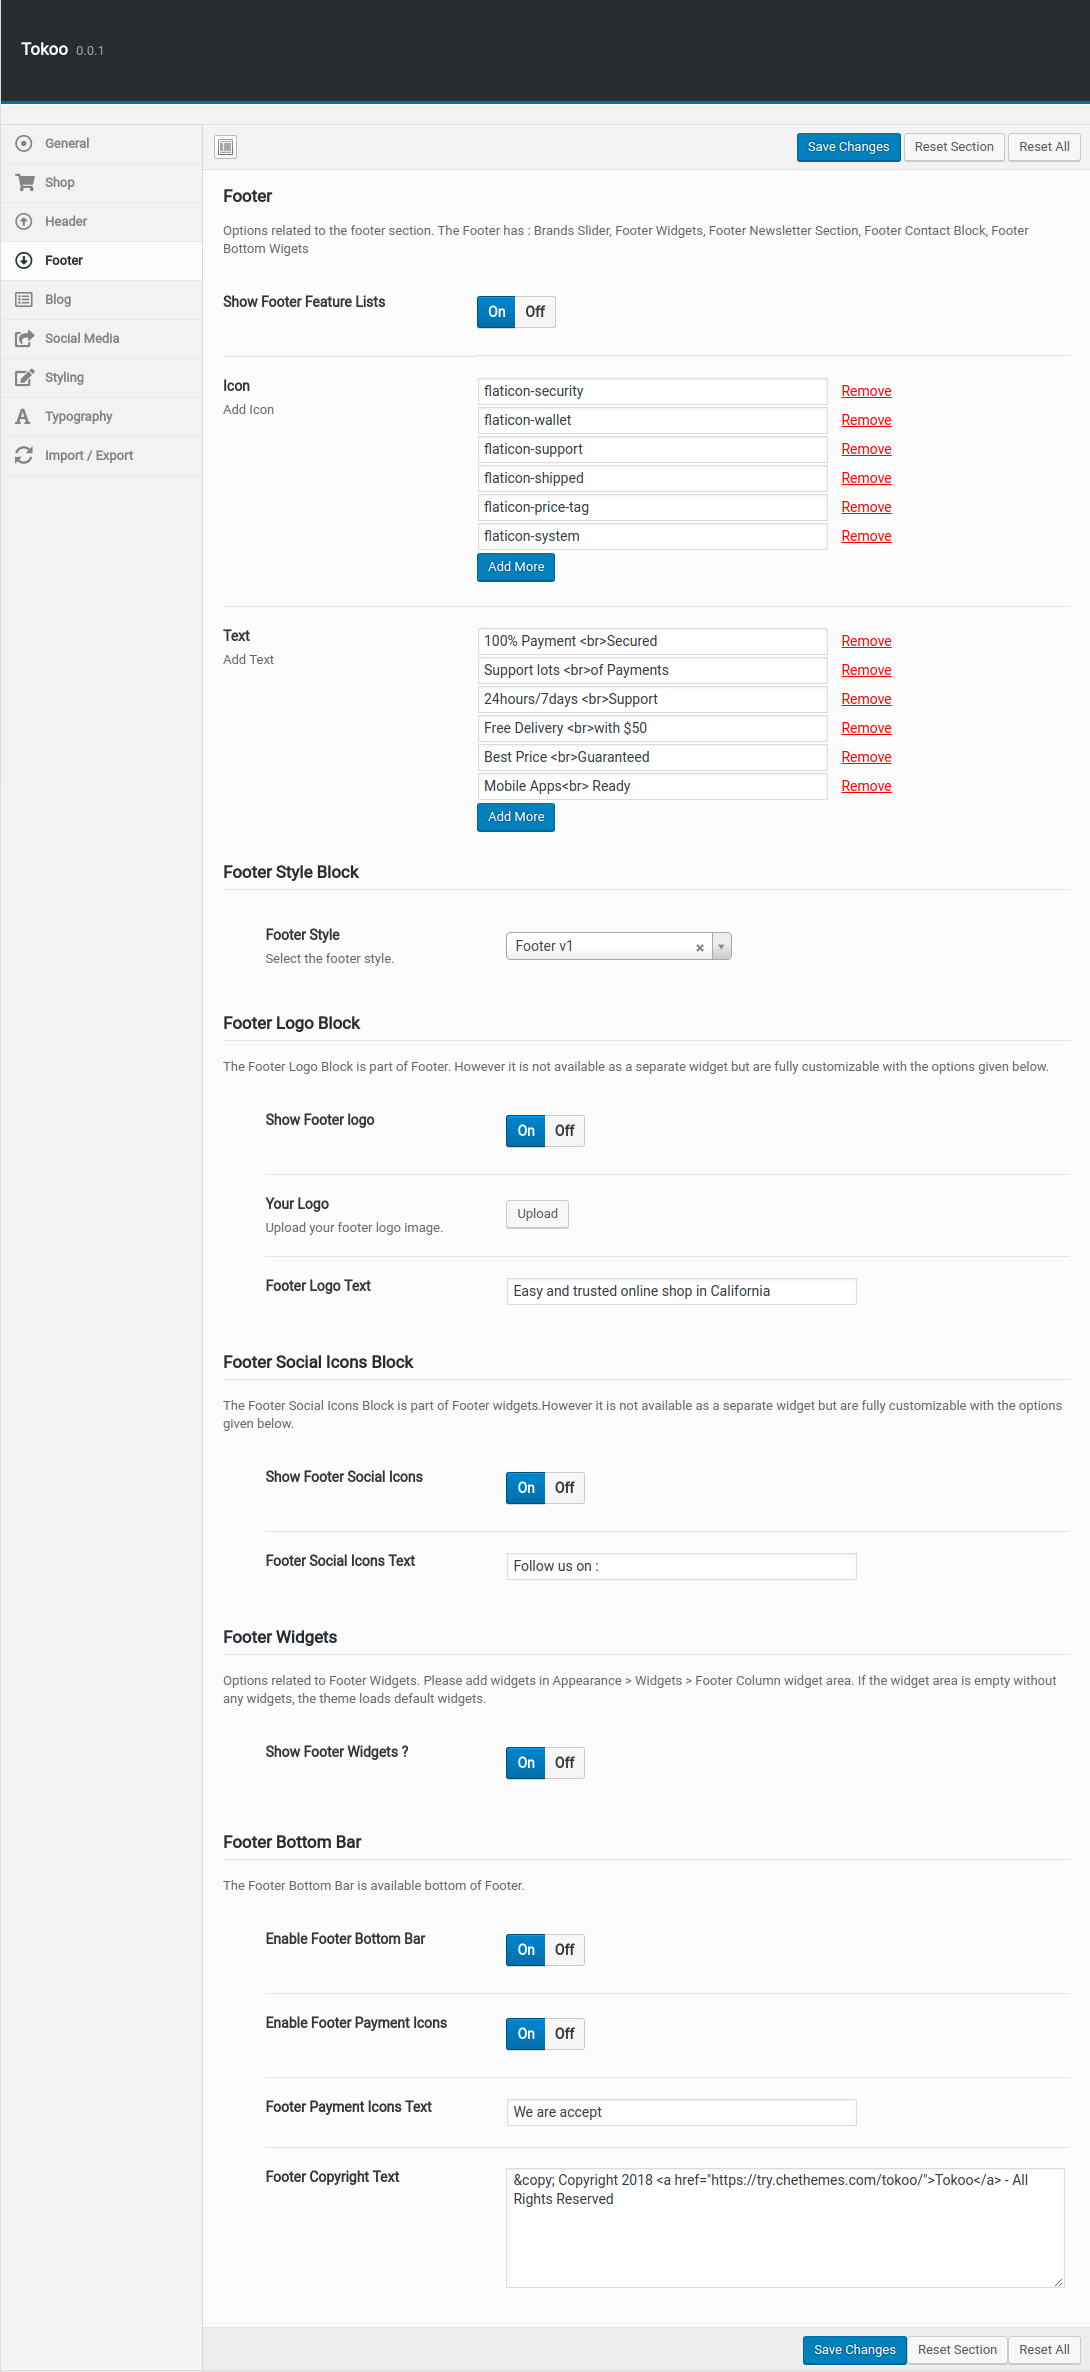Viewport: 1090px width, 2372px height.
Task: Click top Reset Section button
Action: coord(954,147)
